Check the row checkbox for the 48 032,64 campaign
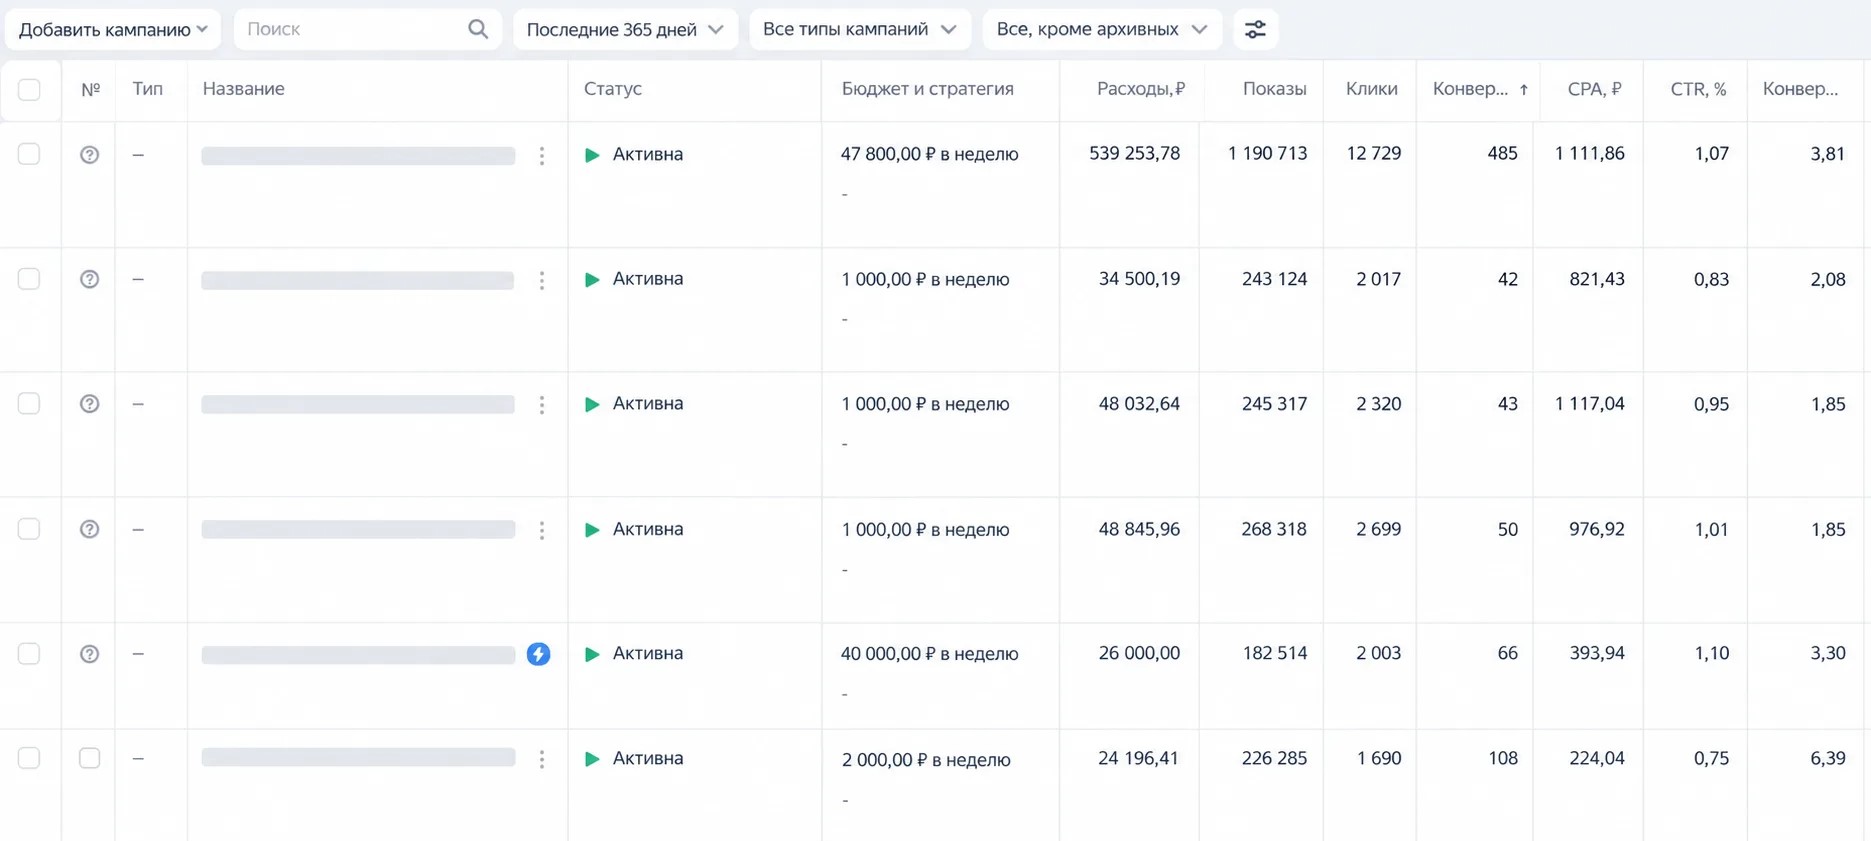Viewport: 1871px width, 841px height. tap(29, 403)
